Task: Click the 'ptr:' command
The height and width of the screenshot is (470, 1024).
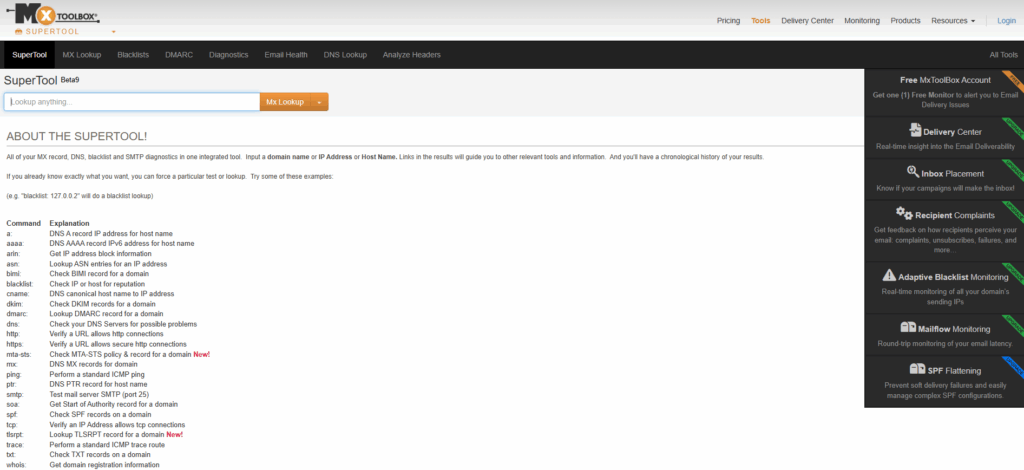Action: [11, 384]
